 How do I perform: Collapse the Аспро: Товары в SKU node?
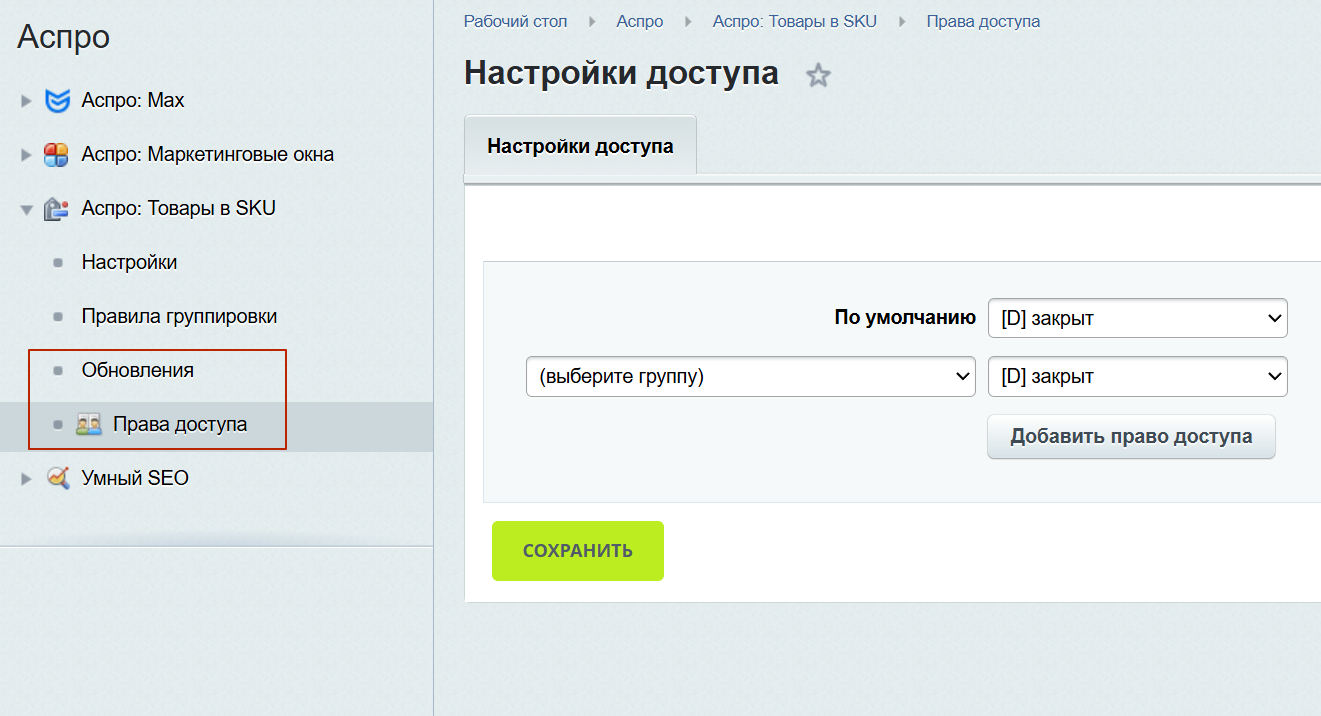[27, 209]
